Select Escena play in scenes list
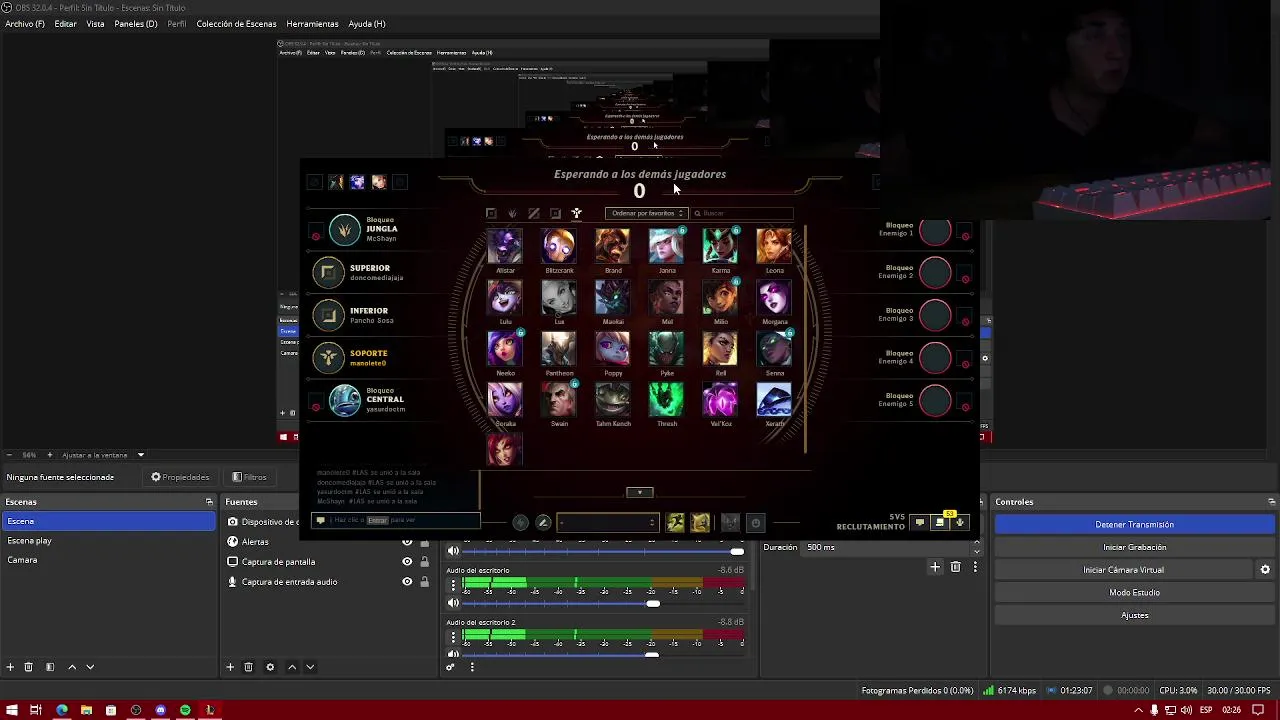The image size is (1280, 720). pyautogui.click(x=108, y=541)
